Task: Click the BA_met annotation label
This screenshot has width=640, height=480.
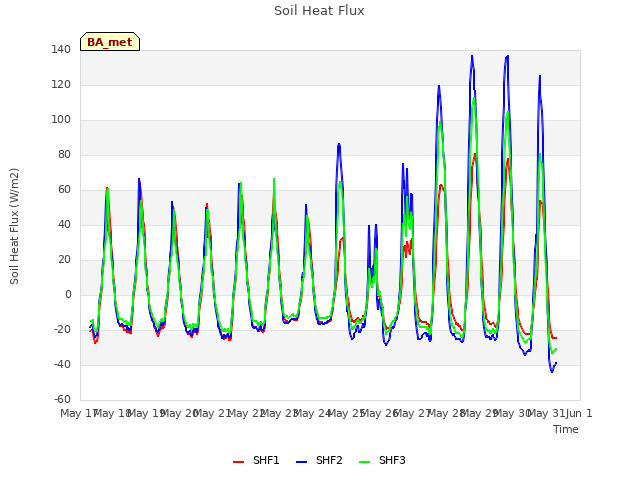Action: pos(110,42)
